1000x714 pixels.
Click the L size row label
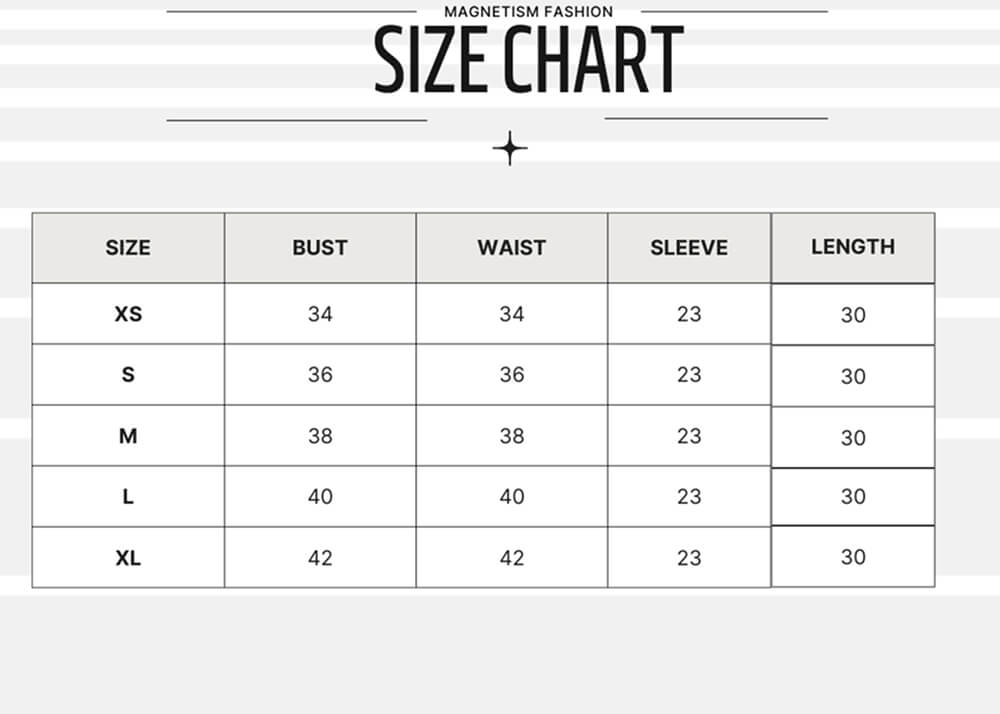(x=128, y=497)
